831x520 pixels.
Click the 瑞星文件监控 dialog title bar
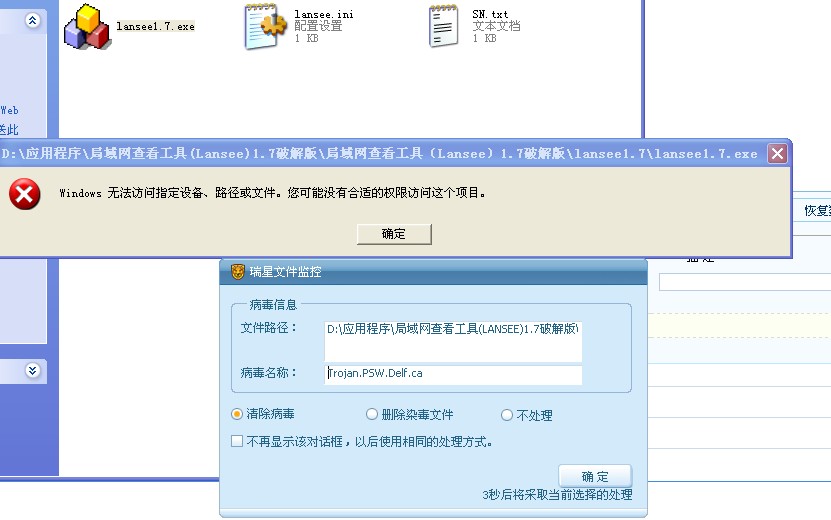click(x=433, y=272)
